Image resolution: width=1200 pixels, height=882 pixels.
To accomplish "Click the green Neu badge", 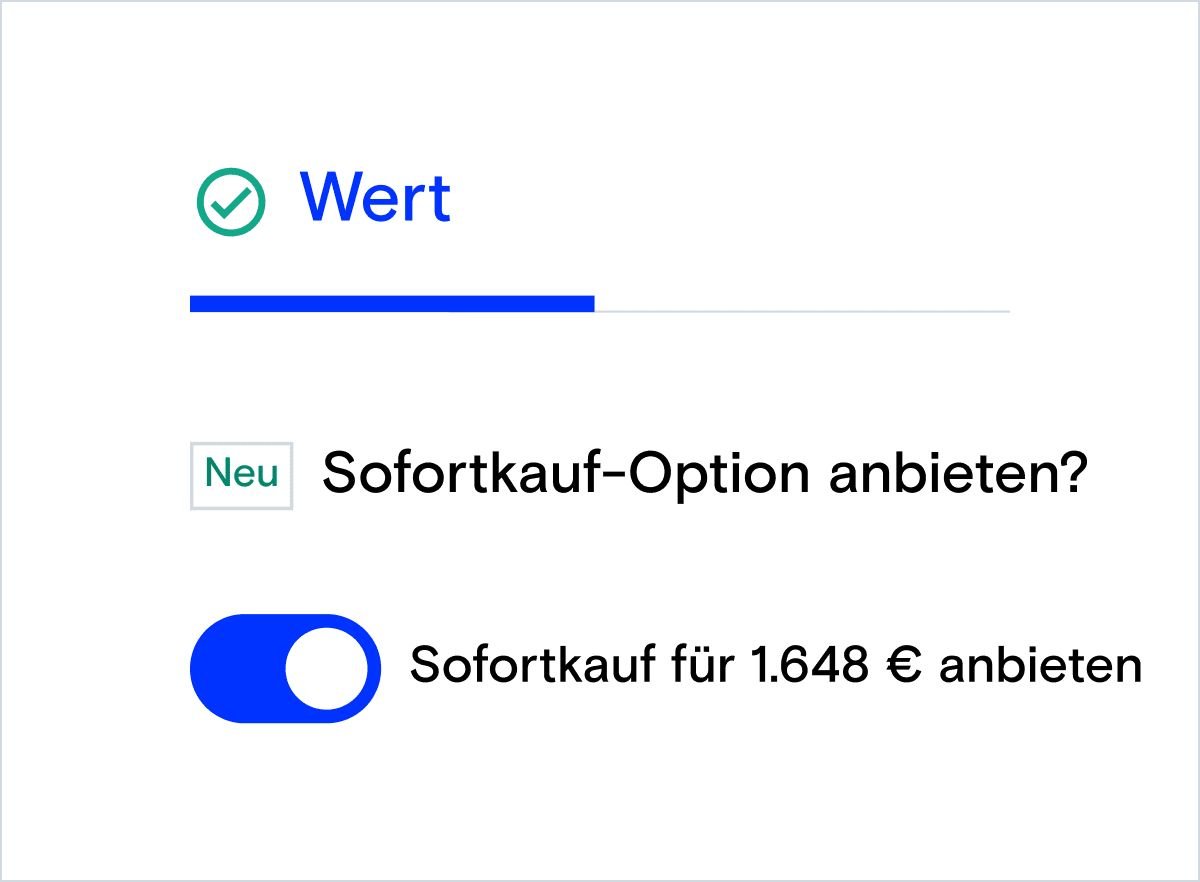I will (242, 475).
